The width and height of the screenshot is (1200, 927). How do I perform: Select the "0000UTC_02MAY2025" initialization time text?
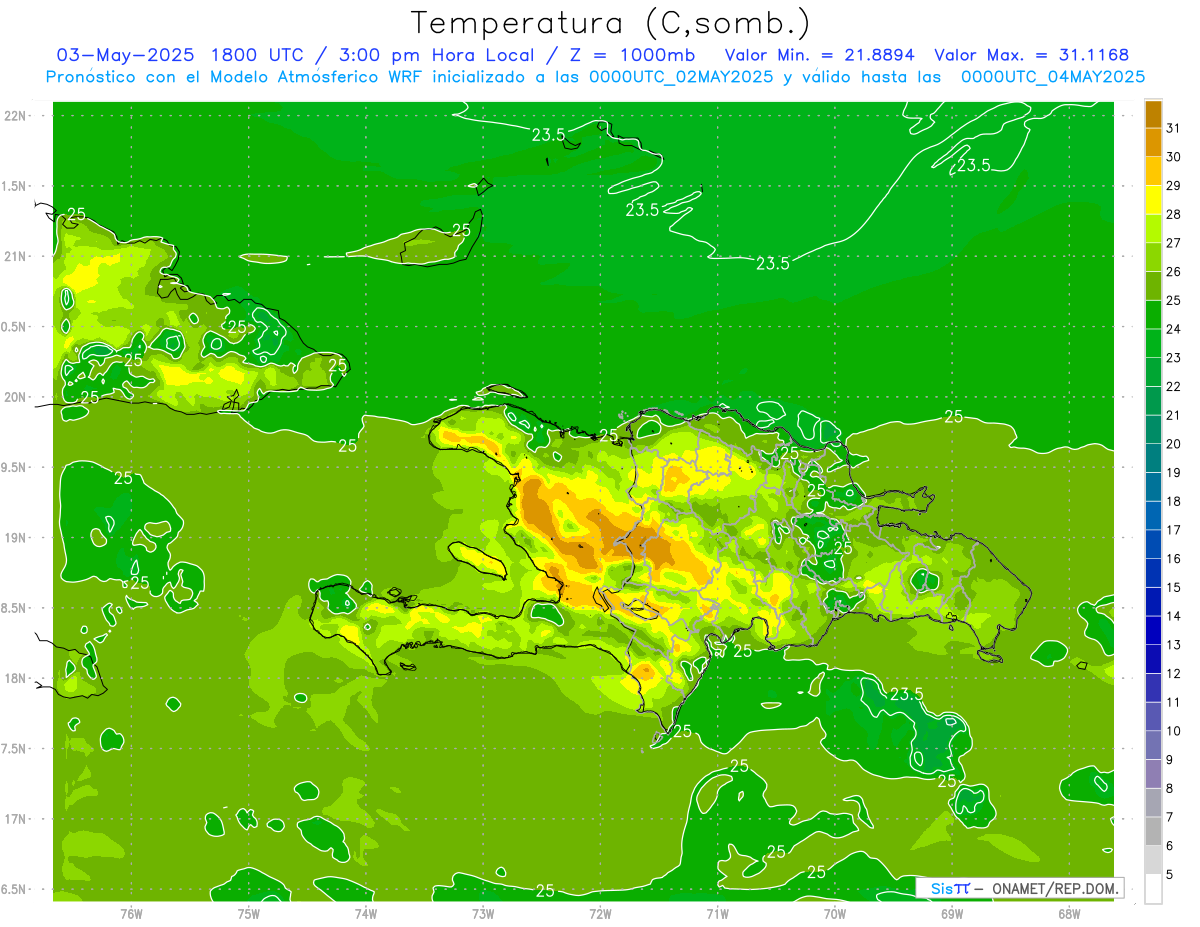(681, 77)
